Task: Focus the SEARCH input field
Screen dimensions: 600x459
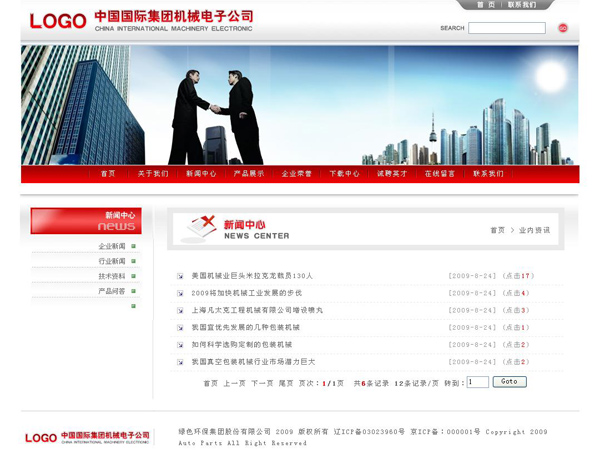Action: point(507,28)
